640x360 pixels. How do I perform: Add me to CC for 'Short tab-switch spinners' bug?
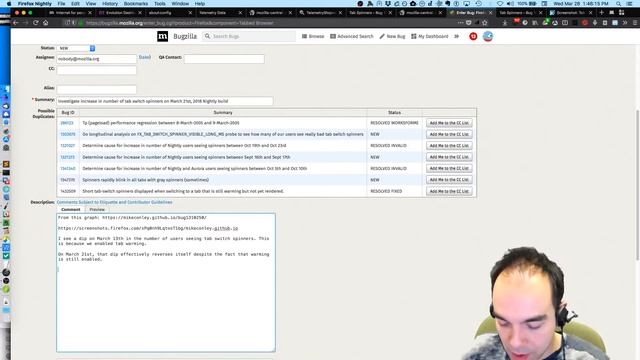(449, 191)
